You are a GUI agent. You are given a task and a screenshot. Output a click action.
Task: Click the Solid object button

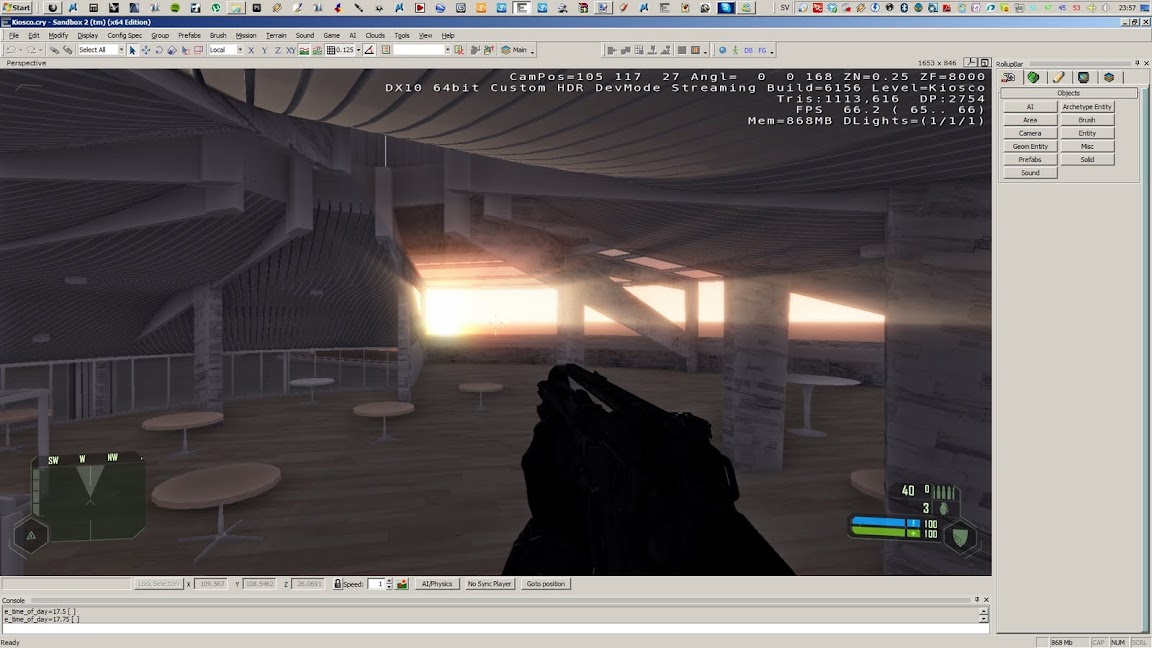(x=1087, y=159)
